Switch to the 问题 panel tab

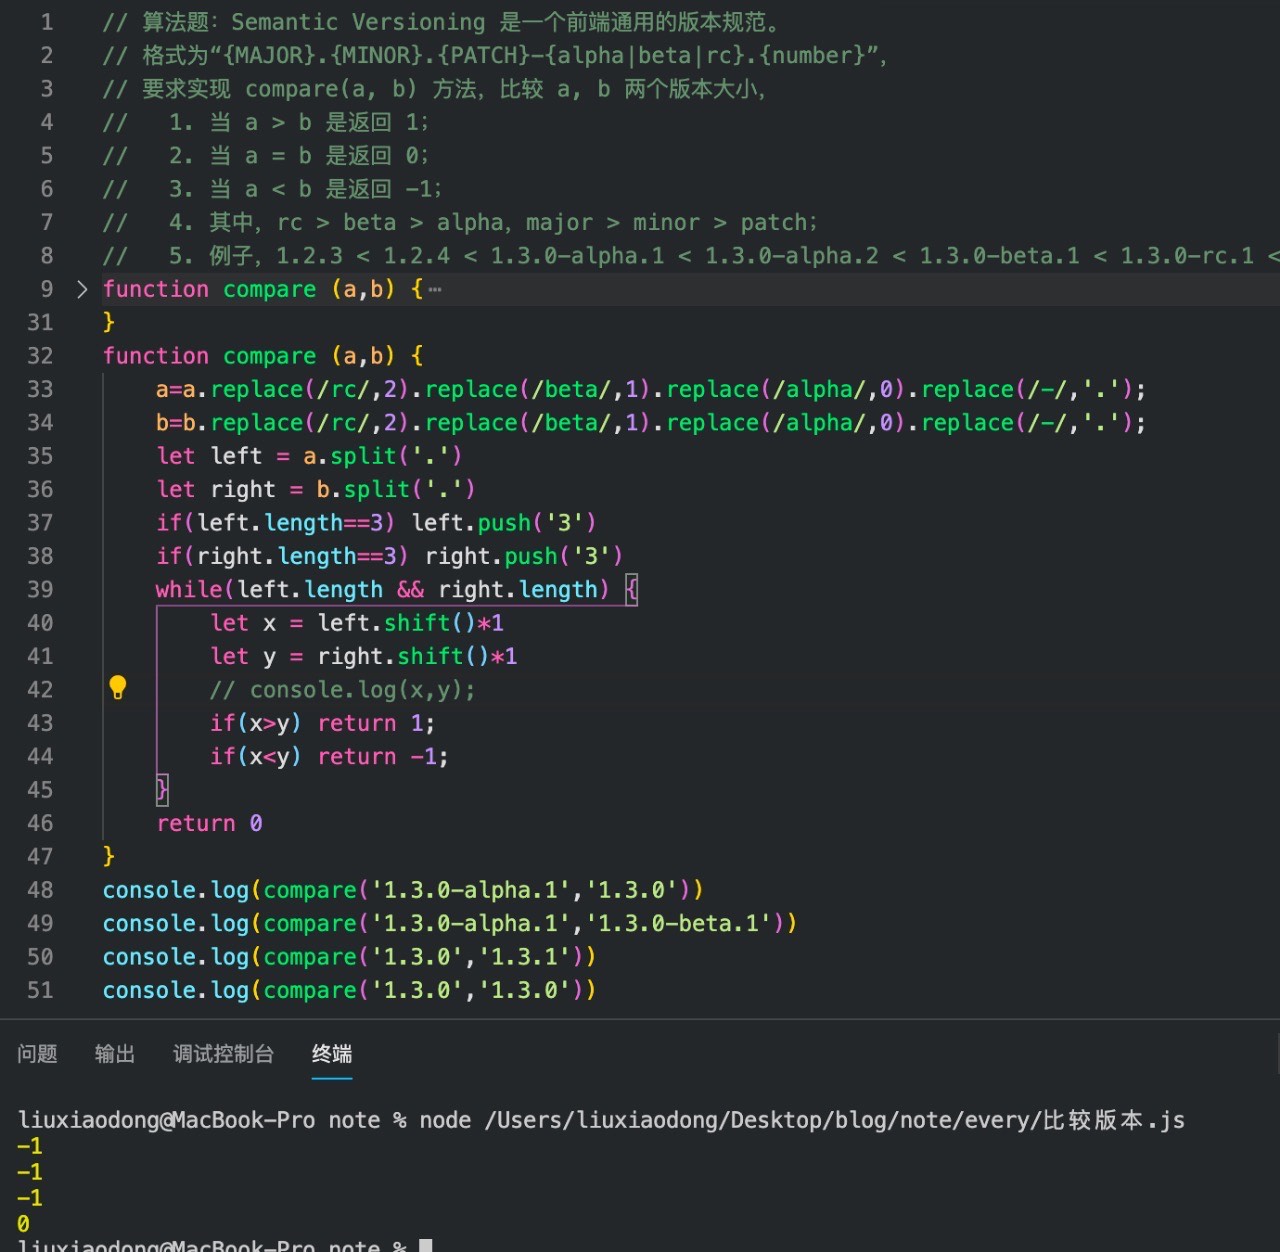pyautogui.click(x=37, y=1054)
